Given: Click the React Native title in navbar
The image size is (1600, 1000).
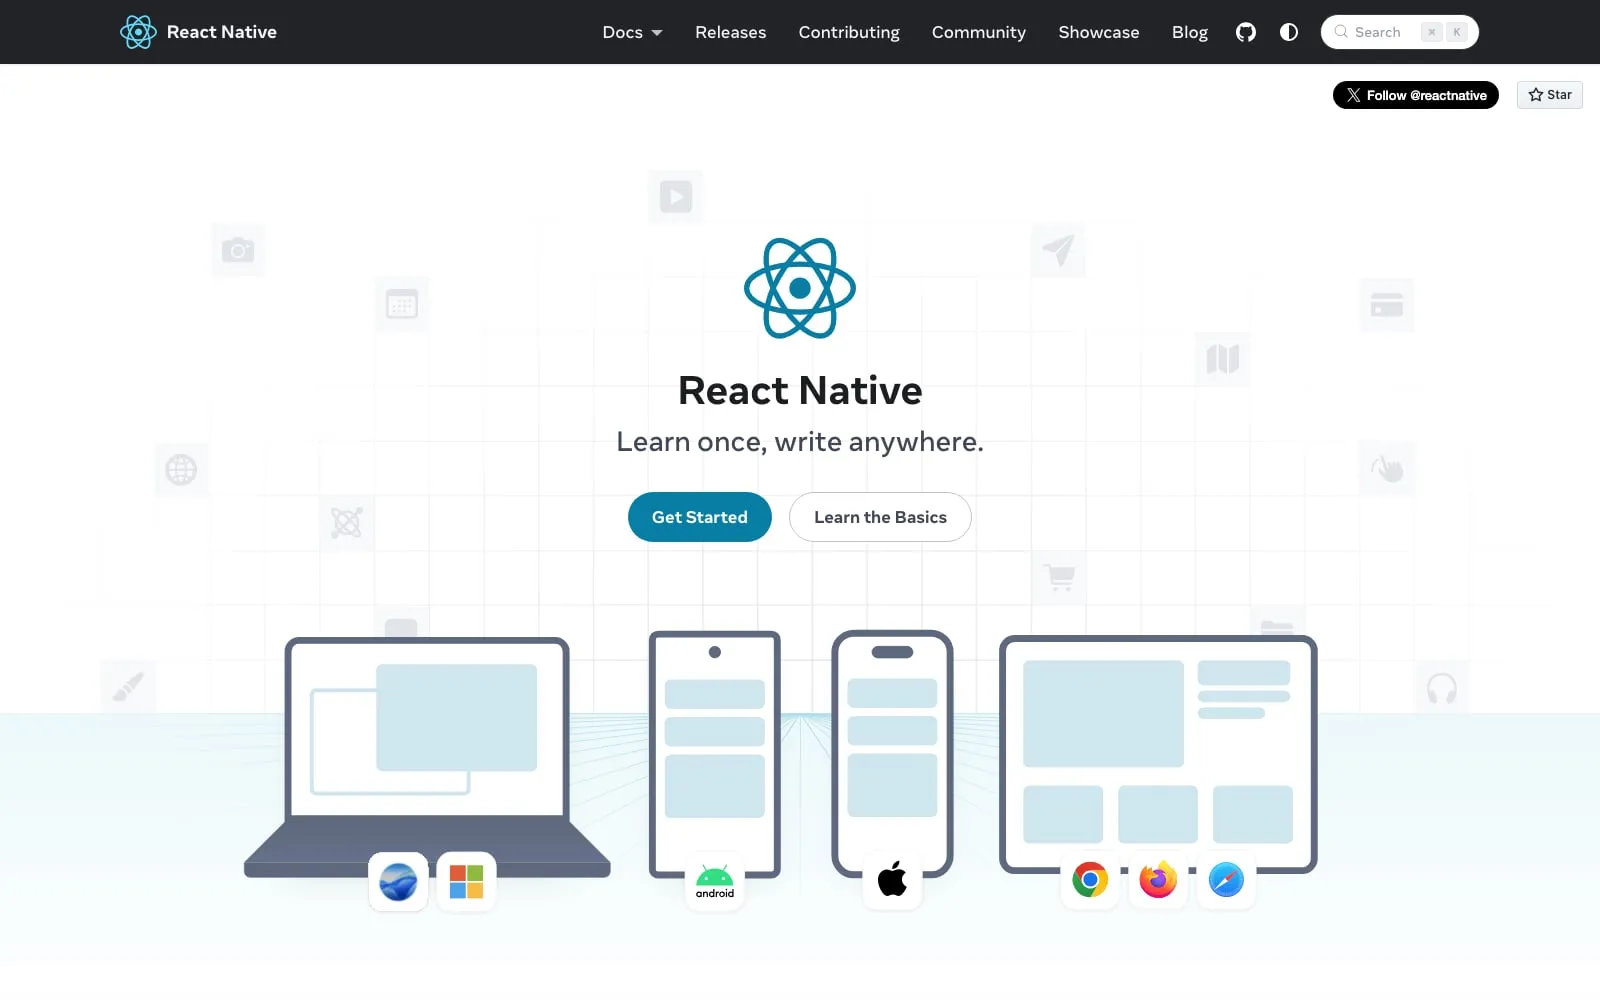Looking at the screenshot, I should click(x=222, y=32).
